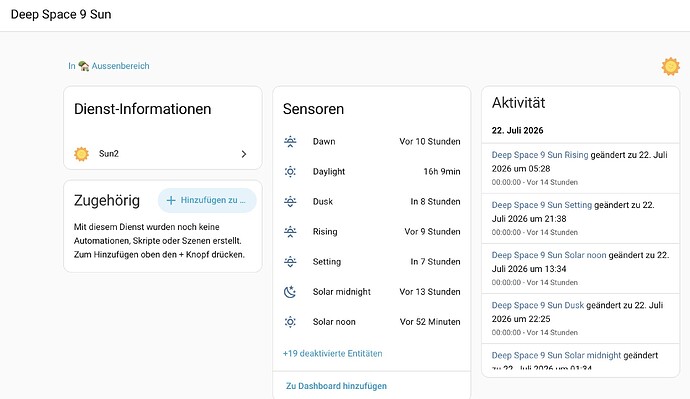Click the Deep Space 9 Sun page title
The height and width of the screenshot is (399, 690).
[61, 15]
